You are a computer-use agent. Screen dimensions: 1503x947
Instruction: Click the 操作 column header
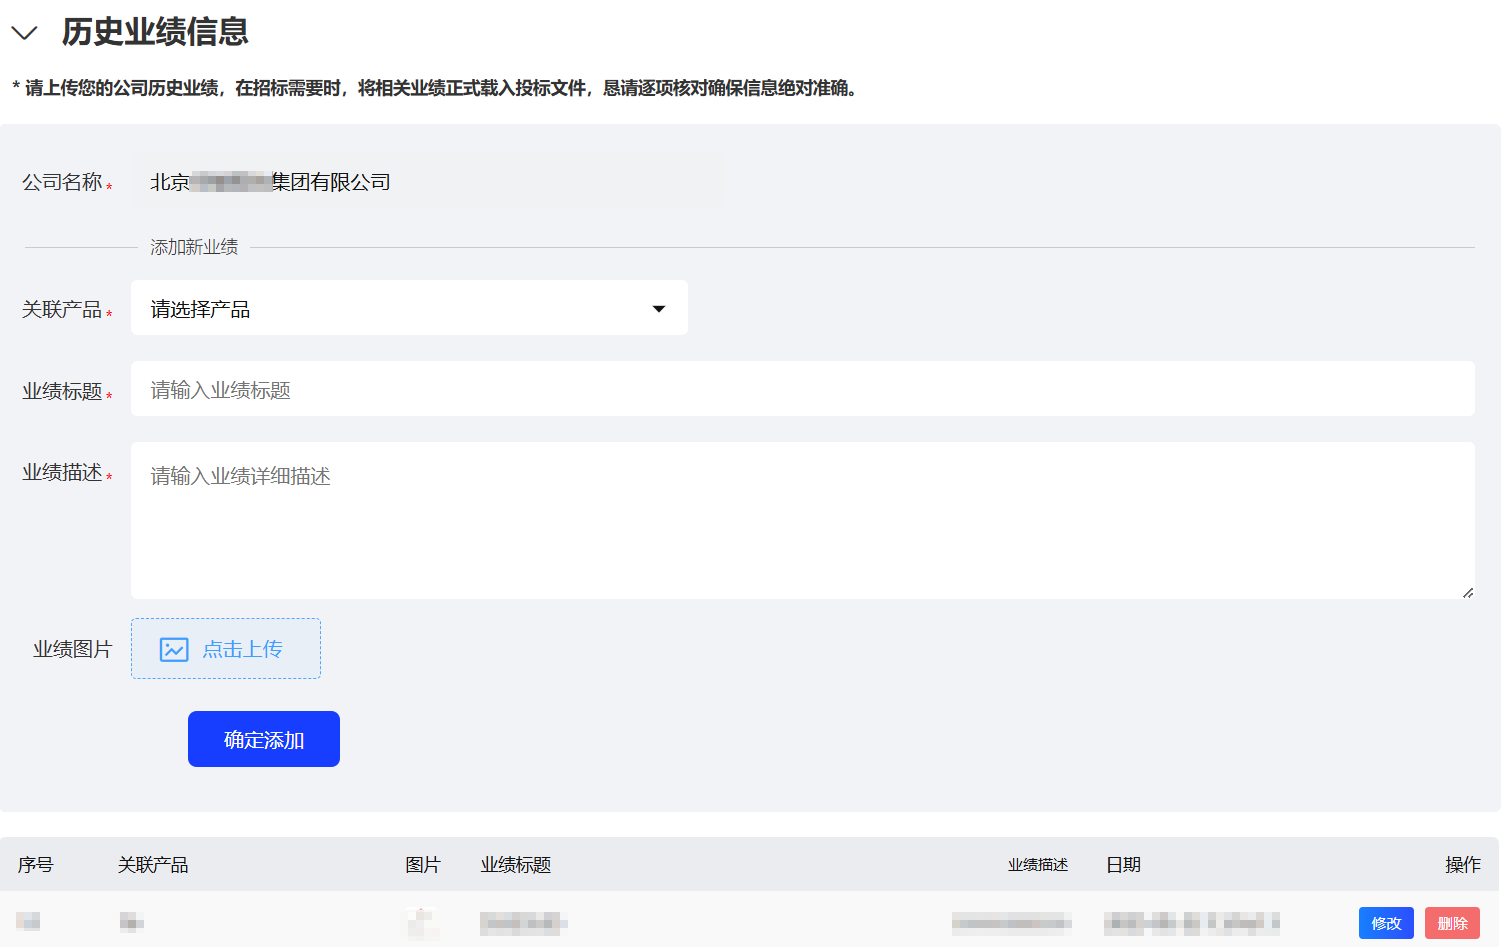1462,865
